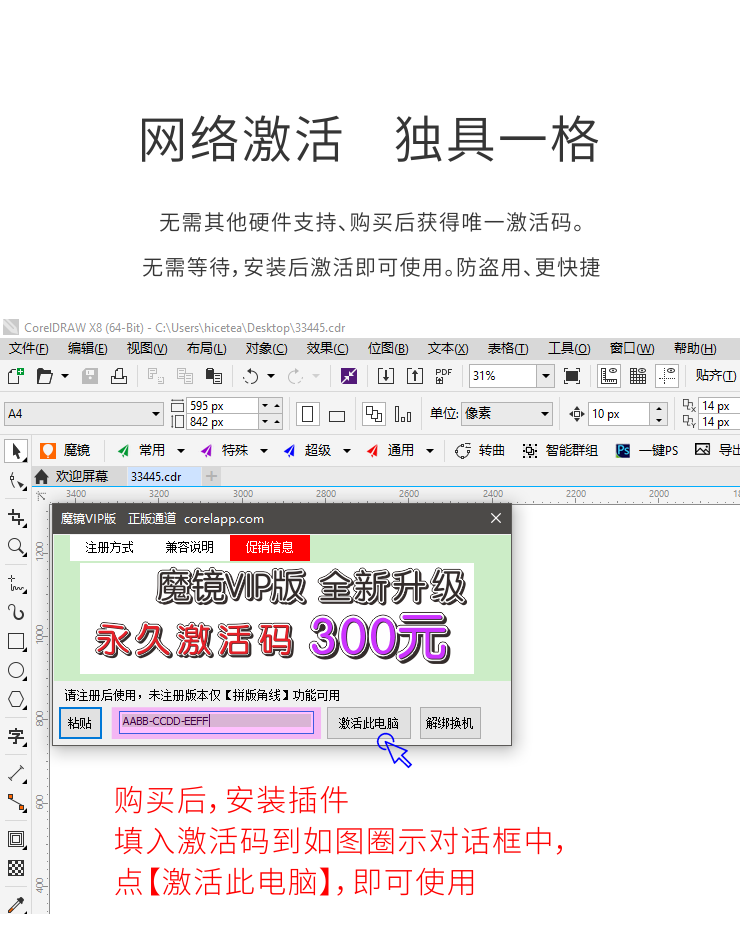Click the current page layout icon
The image size is (740, 927).
(x=403, y=414)
